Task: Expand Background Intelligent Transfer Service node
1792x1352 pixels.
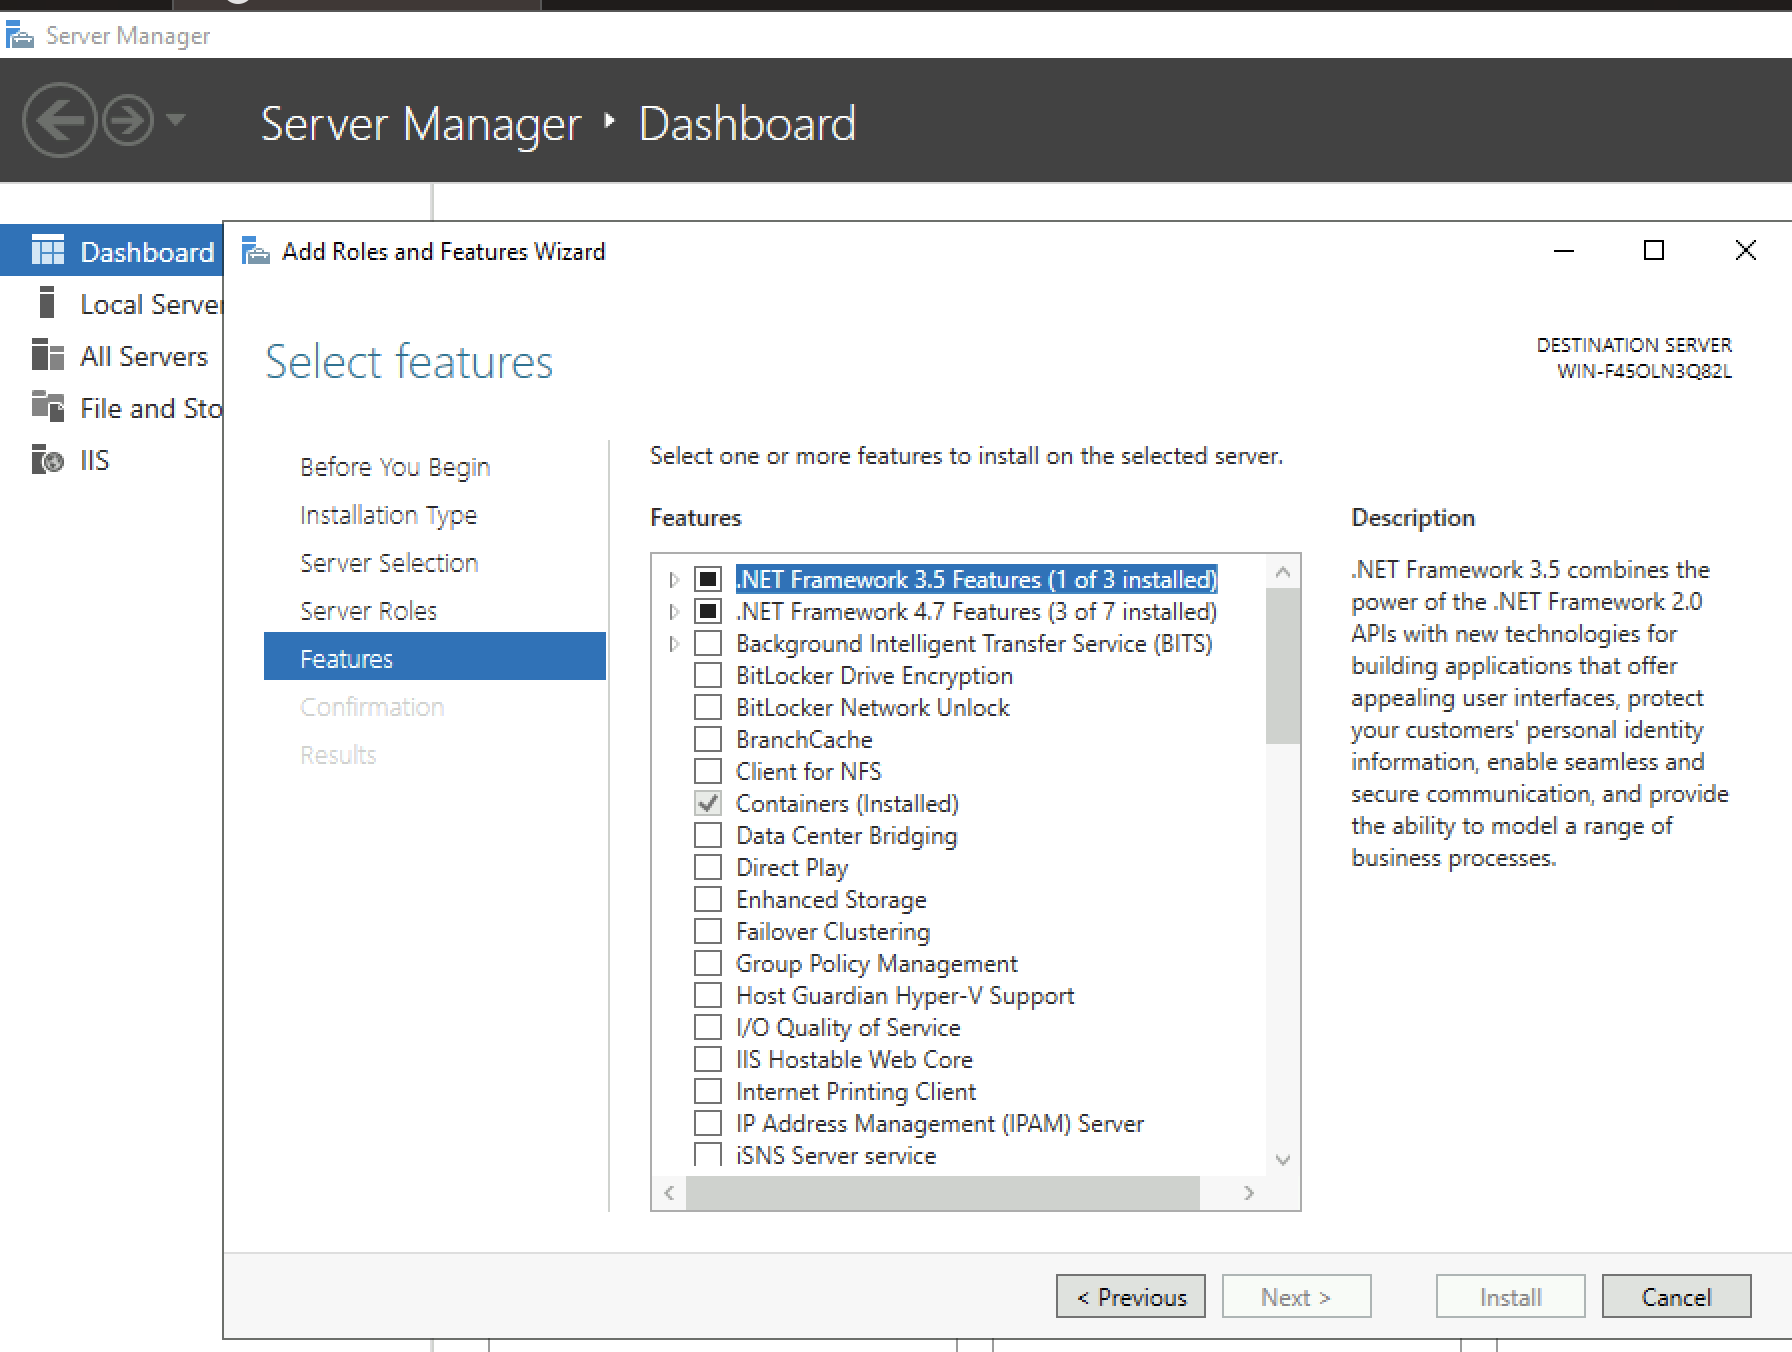Action: tap(674, 644)
